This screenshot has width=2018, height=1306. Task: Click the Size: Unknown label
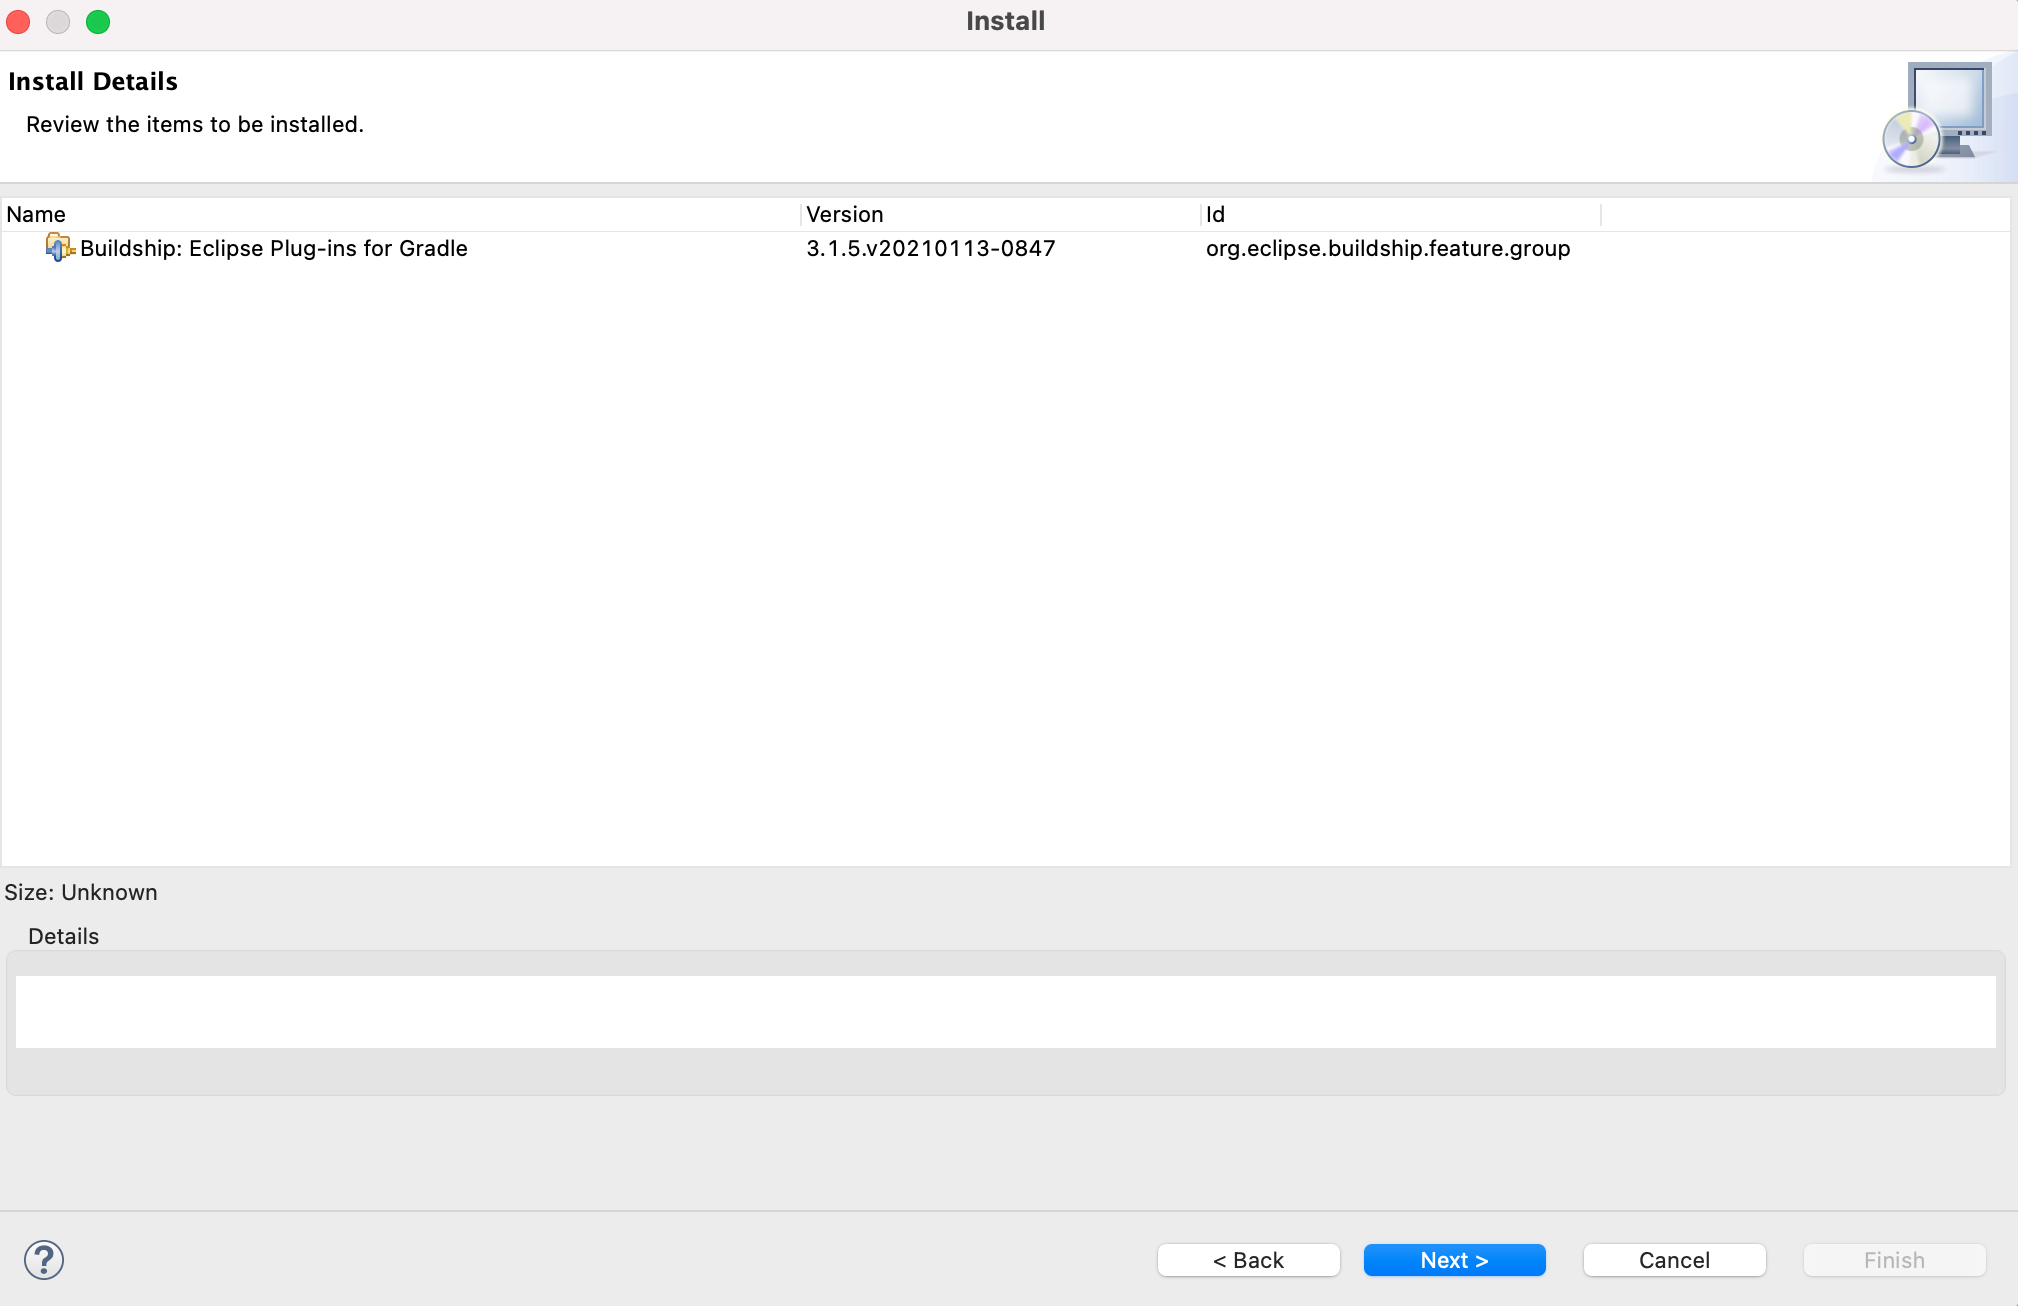80,892
